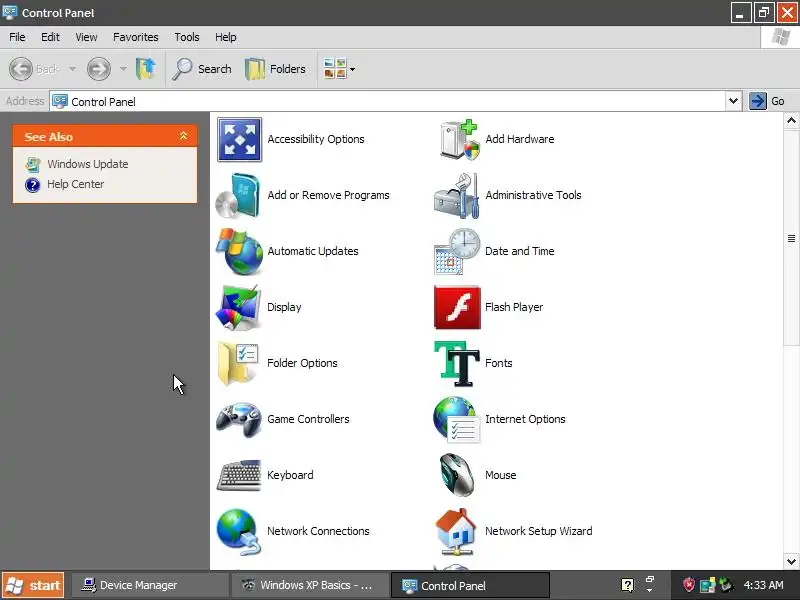
Task: Open the Mouse icon
Action: click(457, 475)
